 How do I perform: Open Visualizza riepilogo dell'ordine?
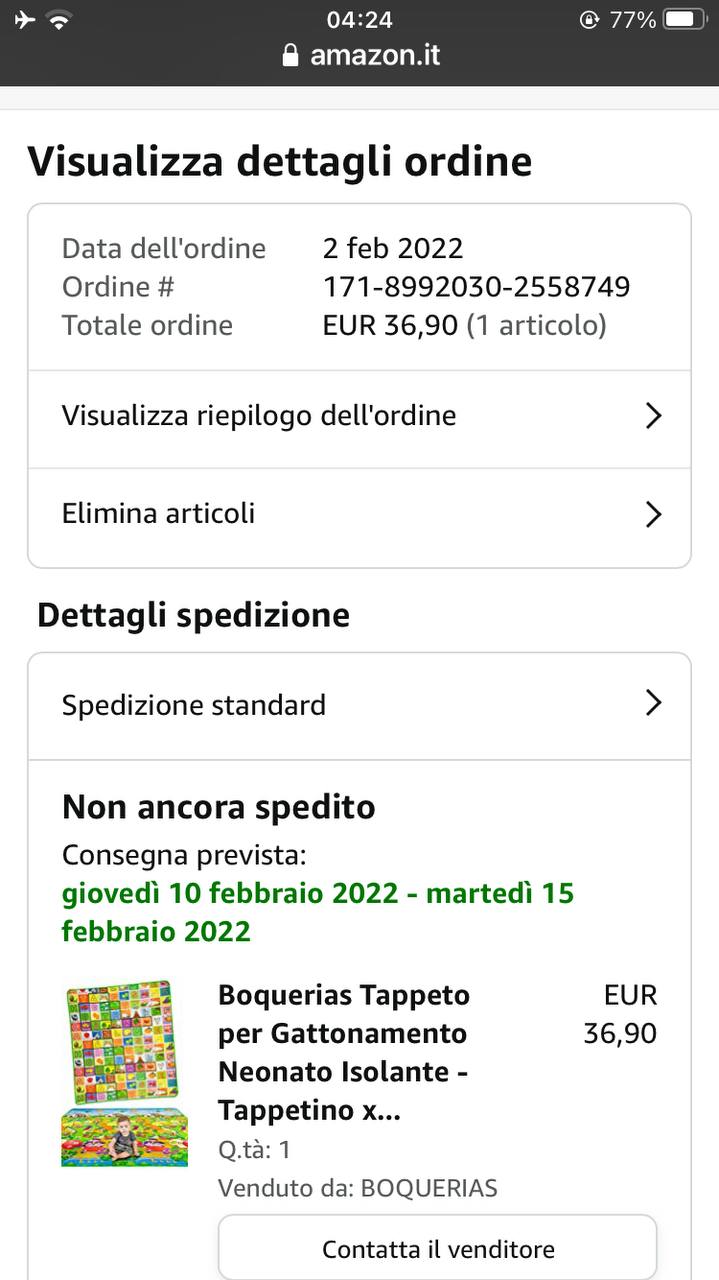point(259,416)
